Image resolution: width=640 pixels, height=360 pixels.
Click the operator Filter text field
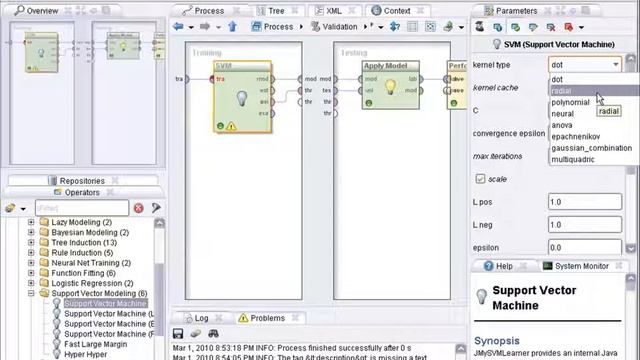tap(82, 208)
